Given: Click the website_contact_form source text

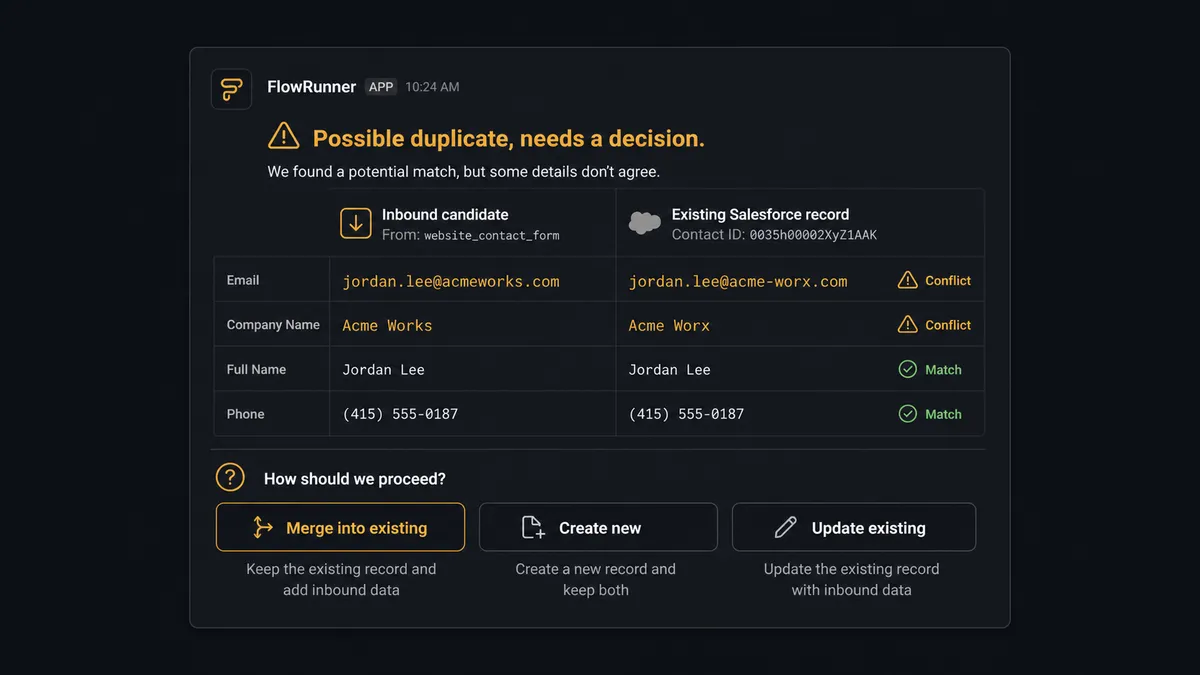Looking at the screenshot, I should (491, 236).
